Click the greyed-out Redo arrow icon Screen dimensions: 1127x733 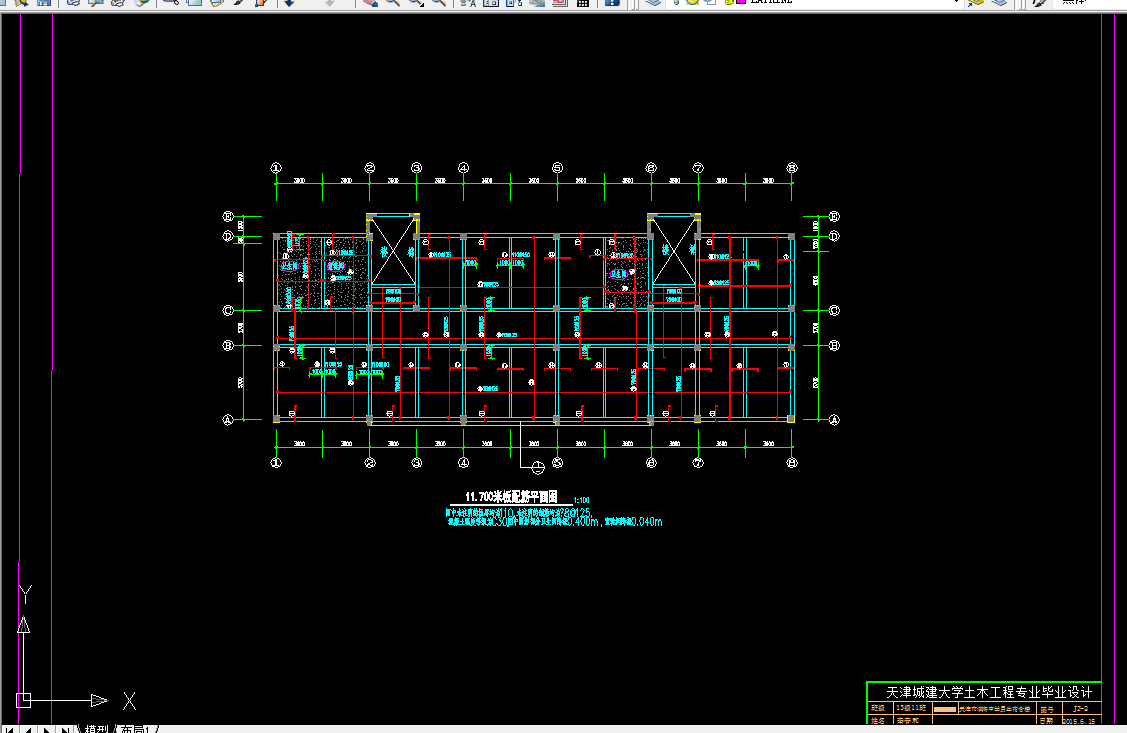point(329,3)
